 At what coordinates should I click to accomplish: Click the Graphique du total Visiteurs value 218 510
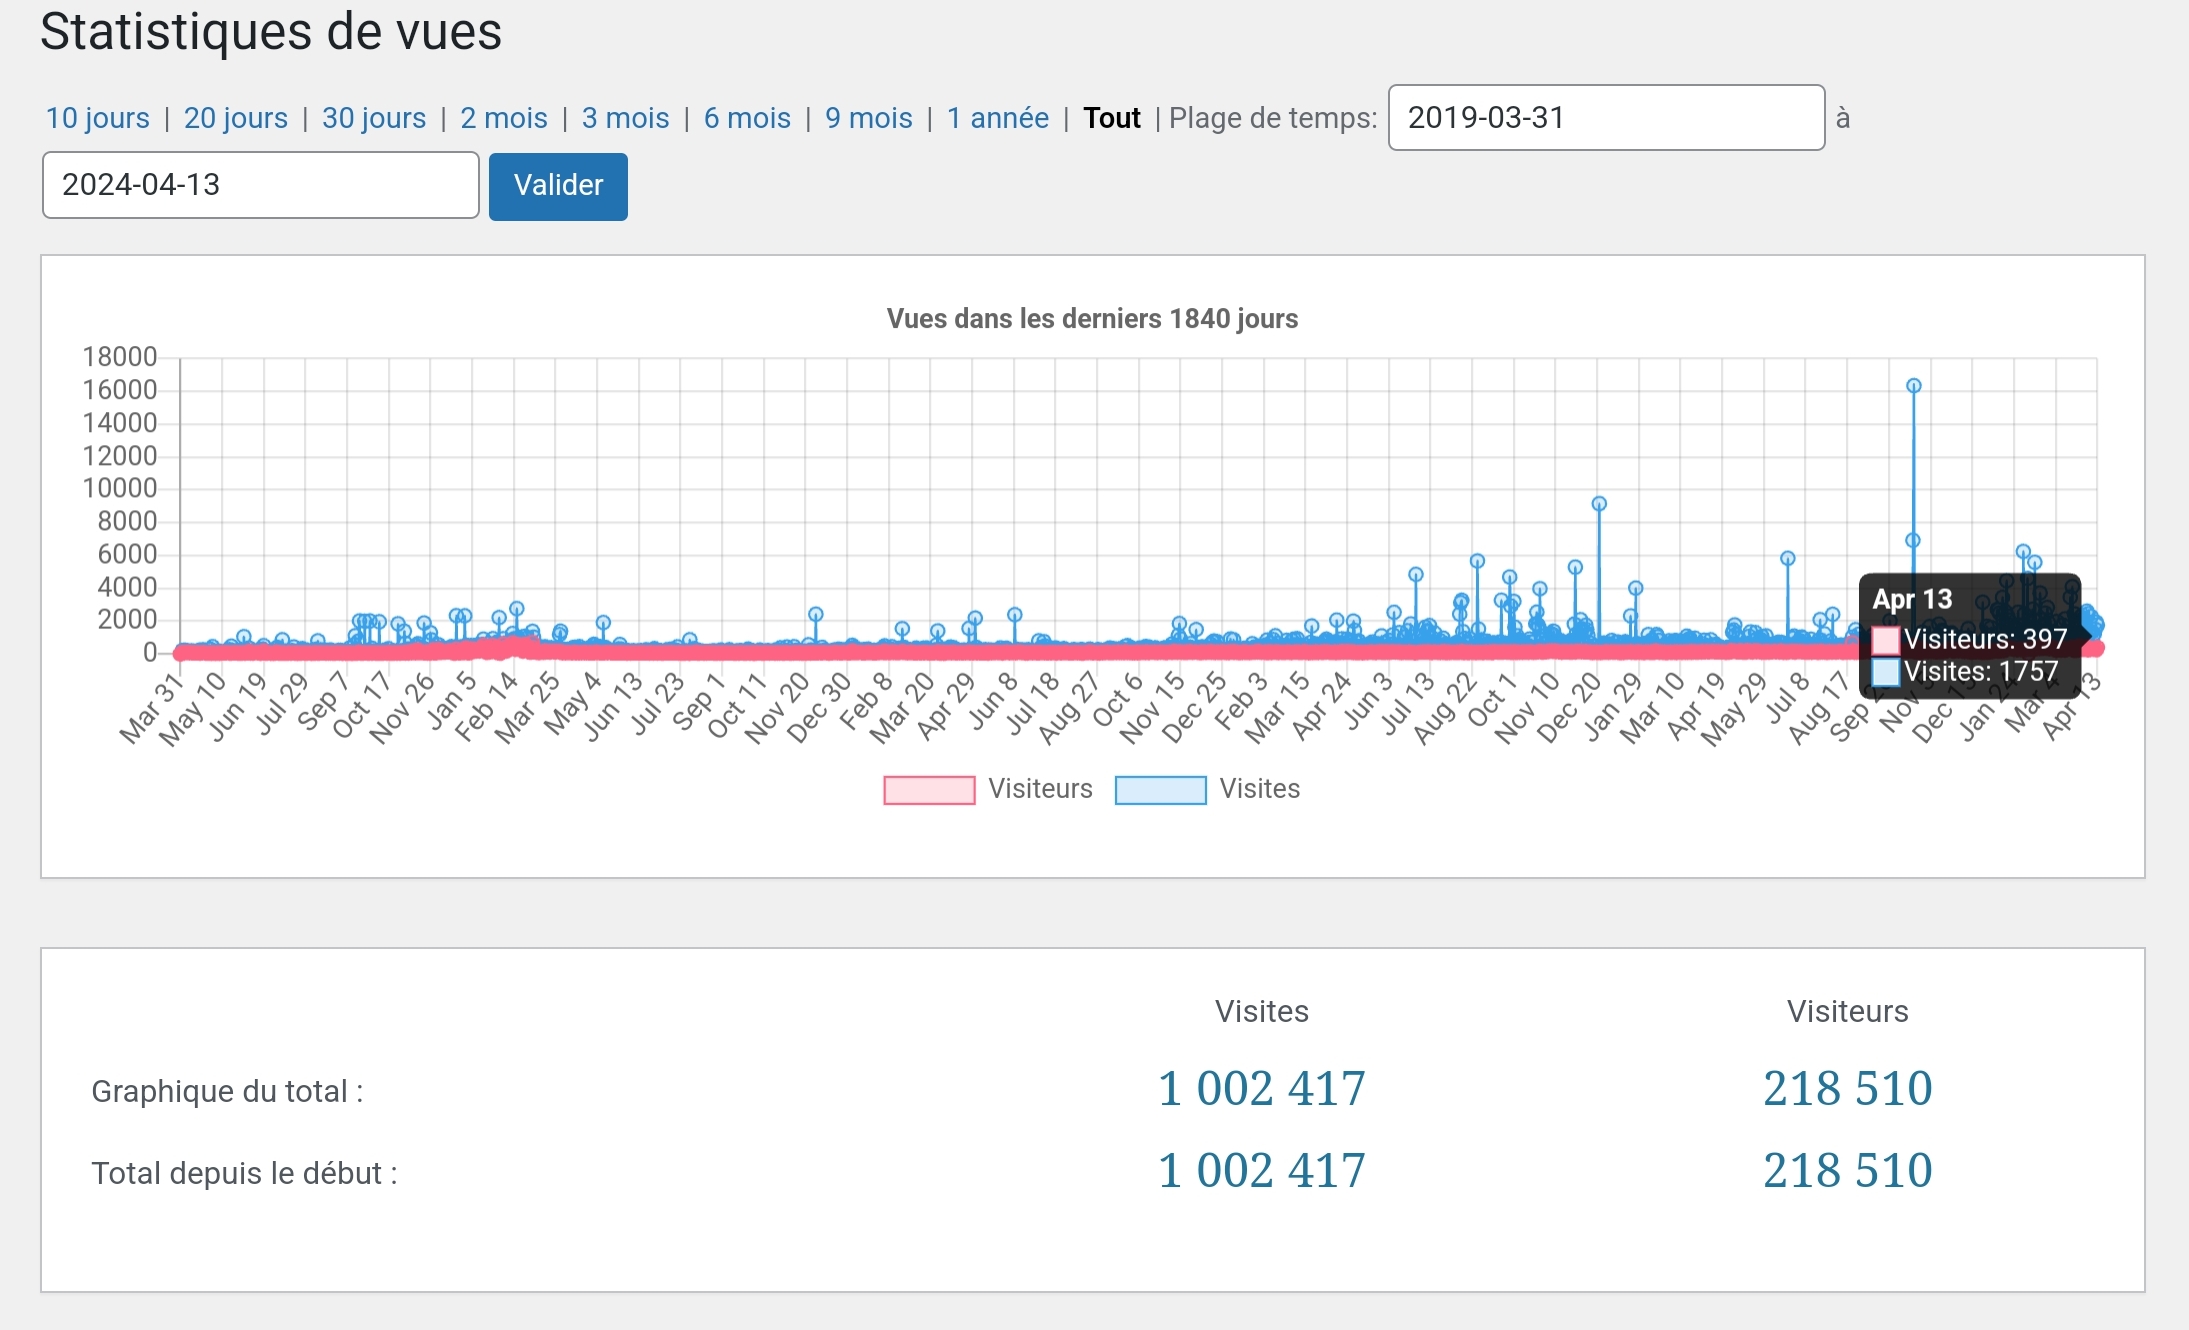1847,1088
